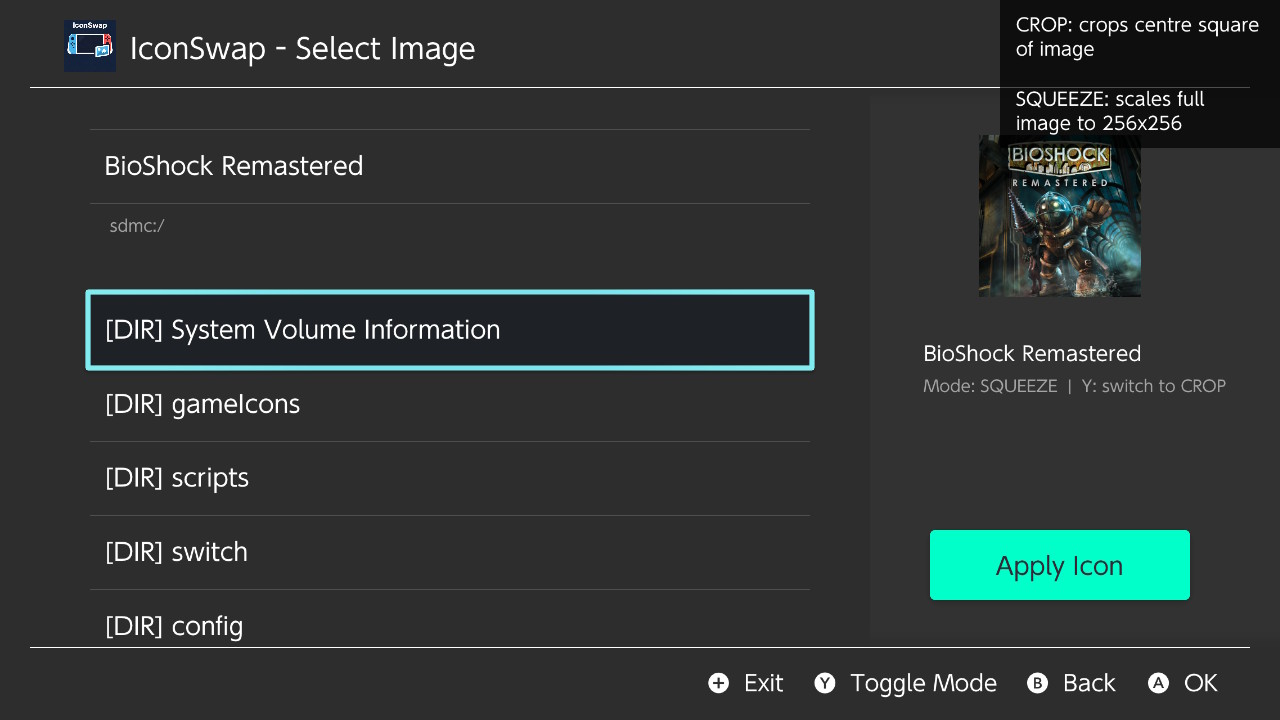Screen dimensions: 1280x720
Task: Click the Toggle Mode label
Action: (x=923, y=683)
